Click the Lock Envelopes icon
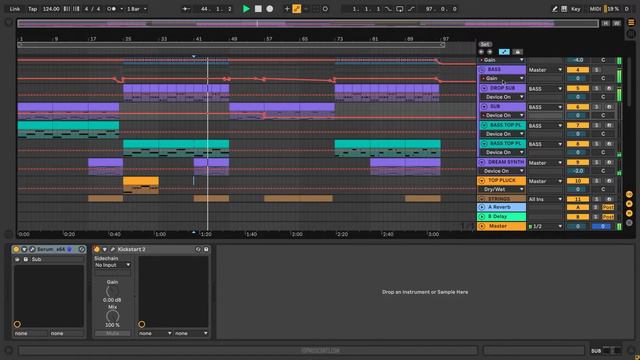Viewport: 640px width, 360px height. [x=517, y=52]
